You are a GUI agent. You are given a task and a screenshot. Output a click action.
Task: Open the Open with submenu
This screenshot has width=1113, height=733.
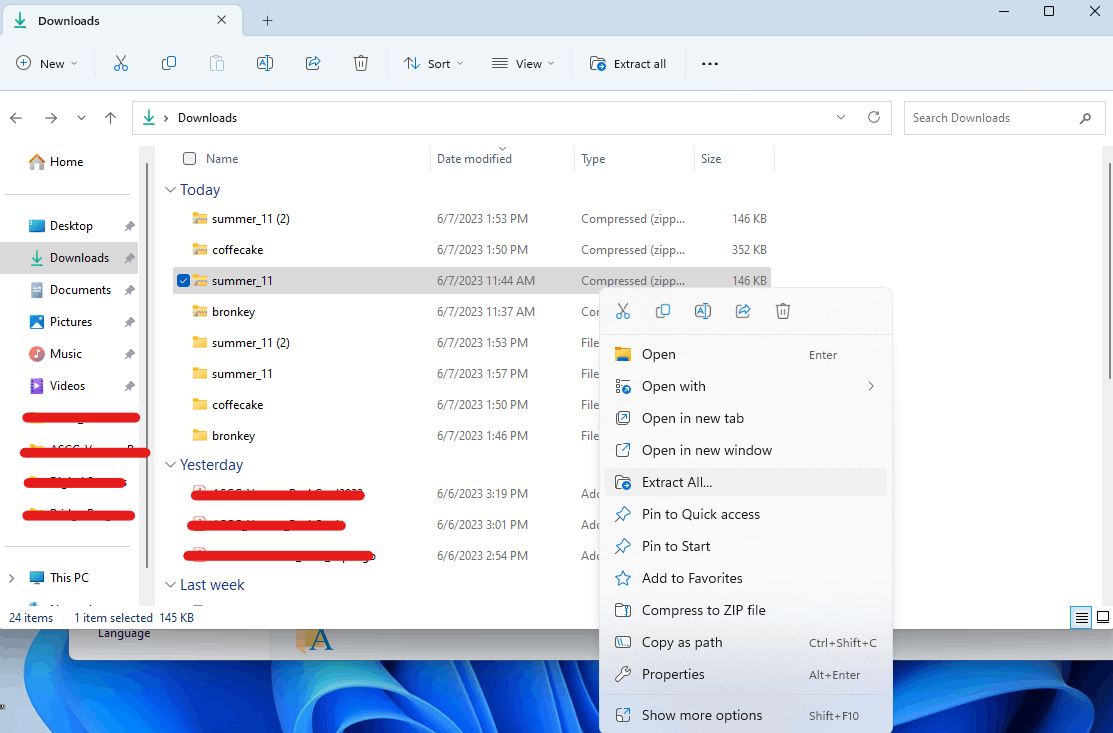746,386
